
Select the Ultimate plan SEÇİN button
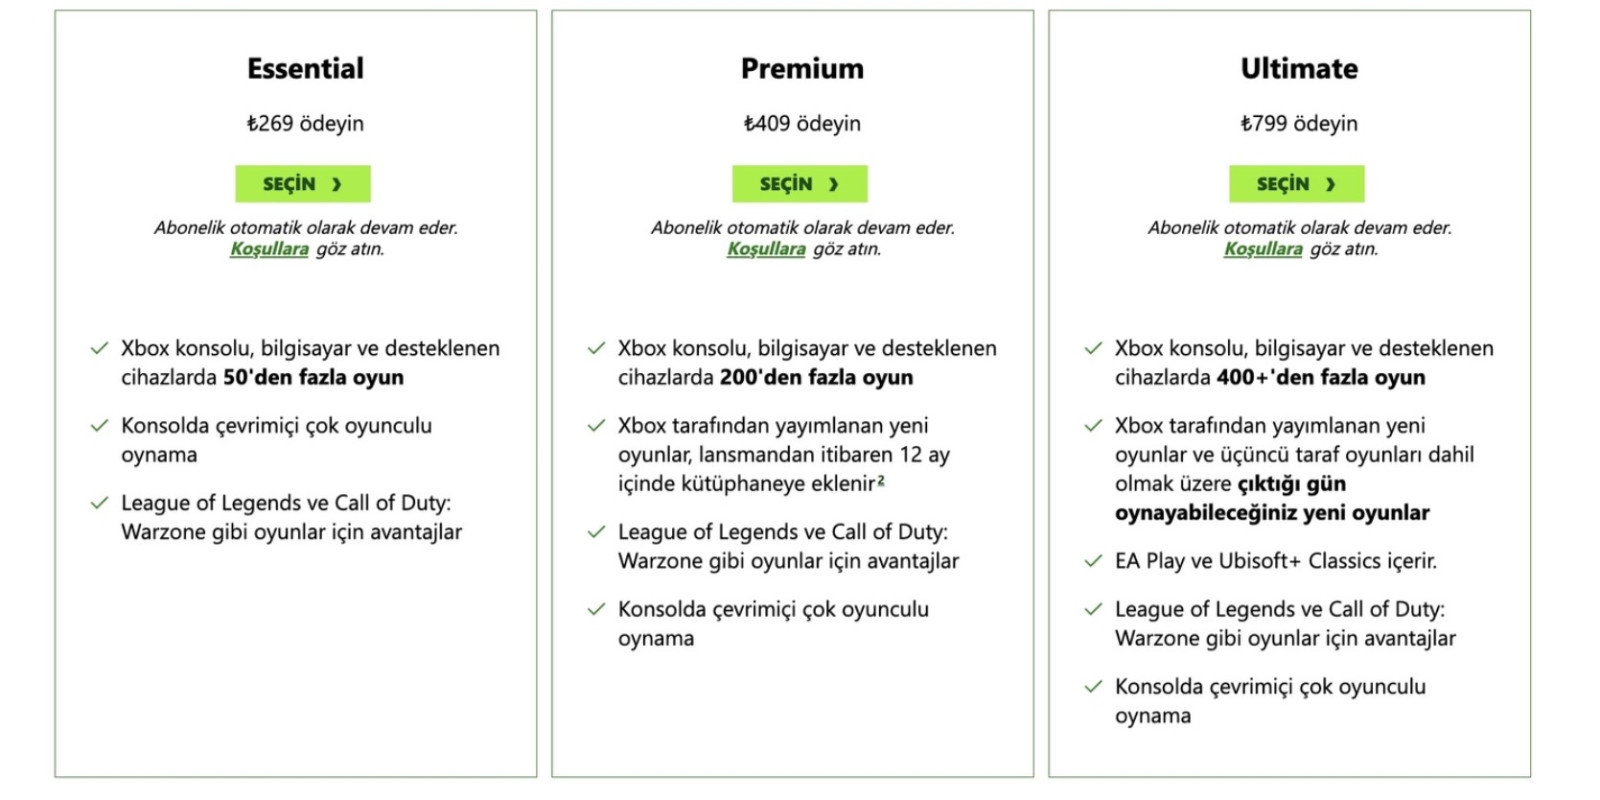[1296, 184]
